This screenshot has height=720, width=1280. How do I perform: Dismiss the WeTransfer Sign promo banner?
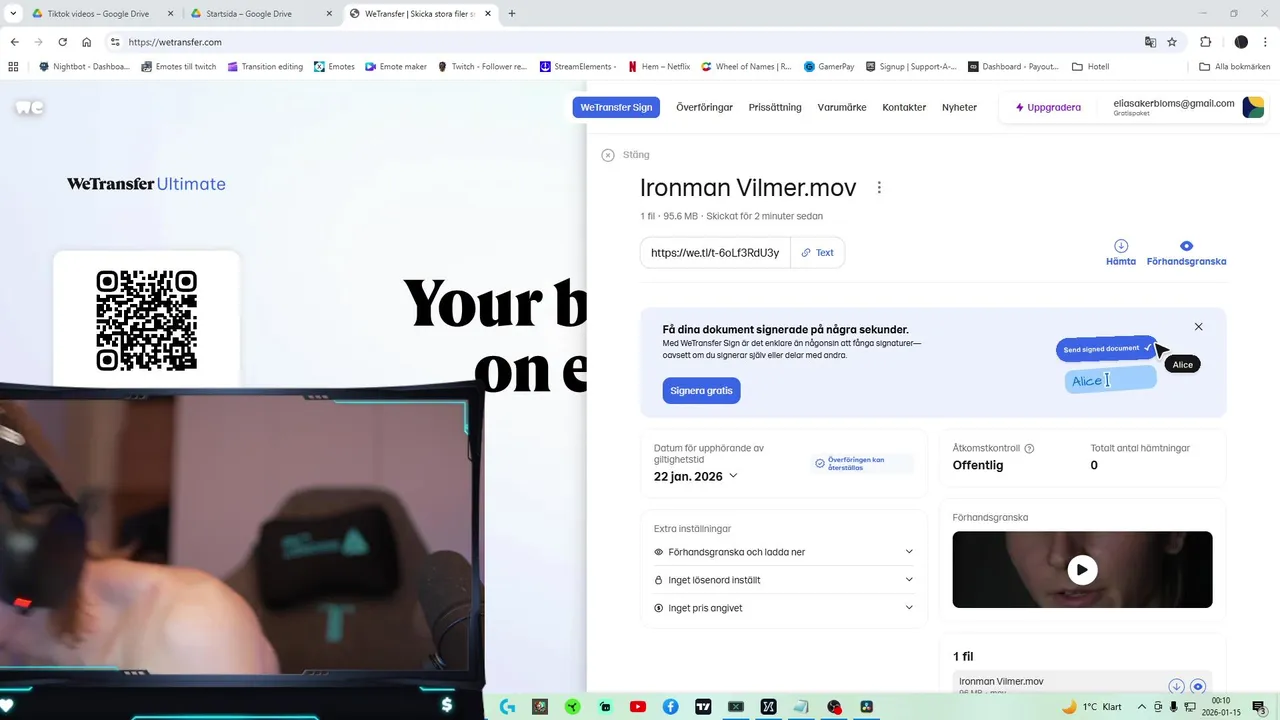[x=1198, y=327]
